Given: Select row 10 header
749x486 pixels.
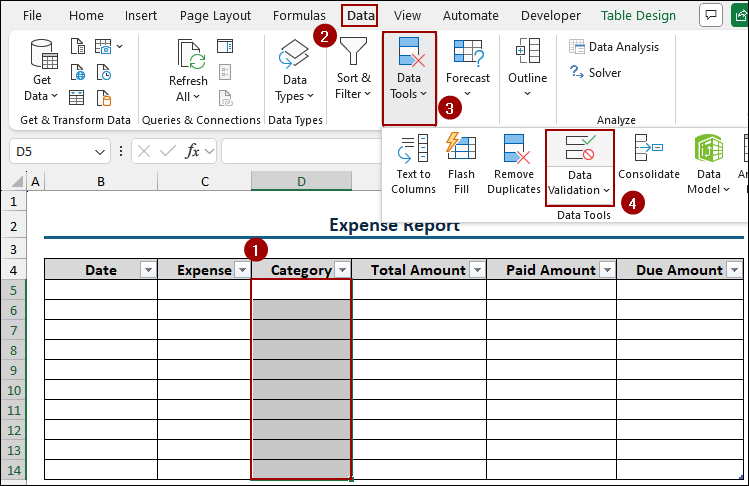Looking at the screenshot, I should coord(13,390).
